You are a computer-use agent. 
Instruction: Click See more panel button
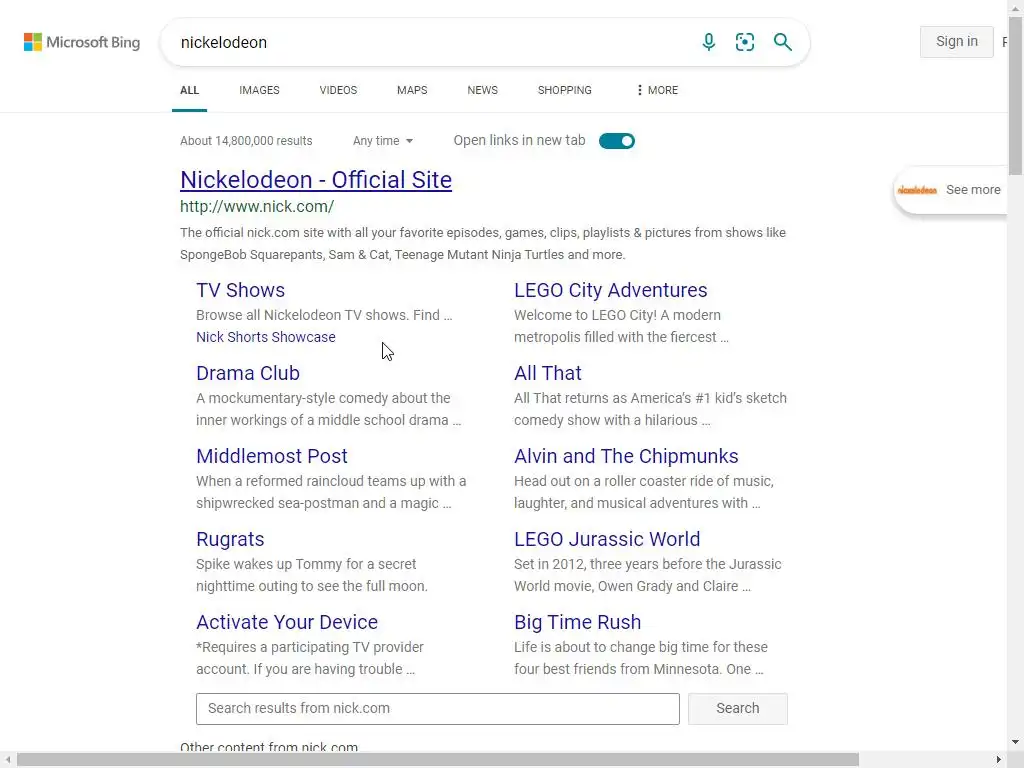point(951,190)
